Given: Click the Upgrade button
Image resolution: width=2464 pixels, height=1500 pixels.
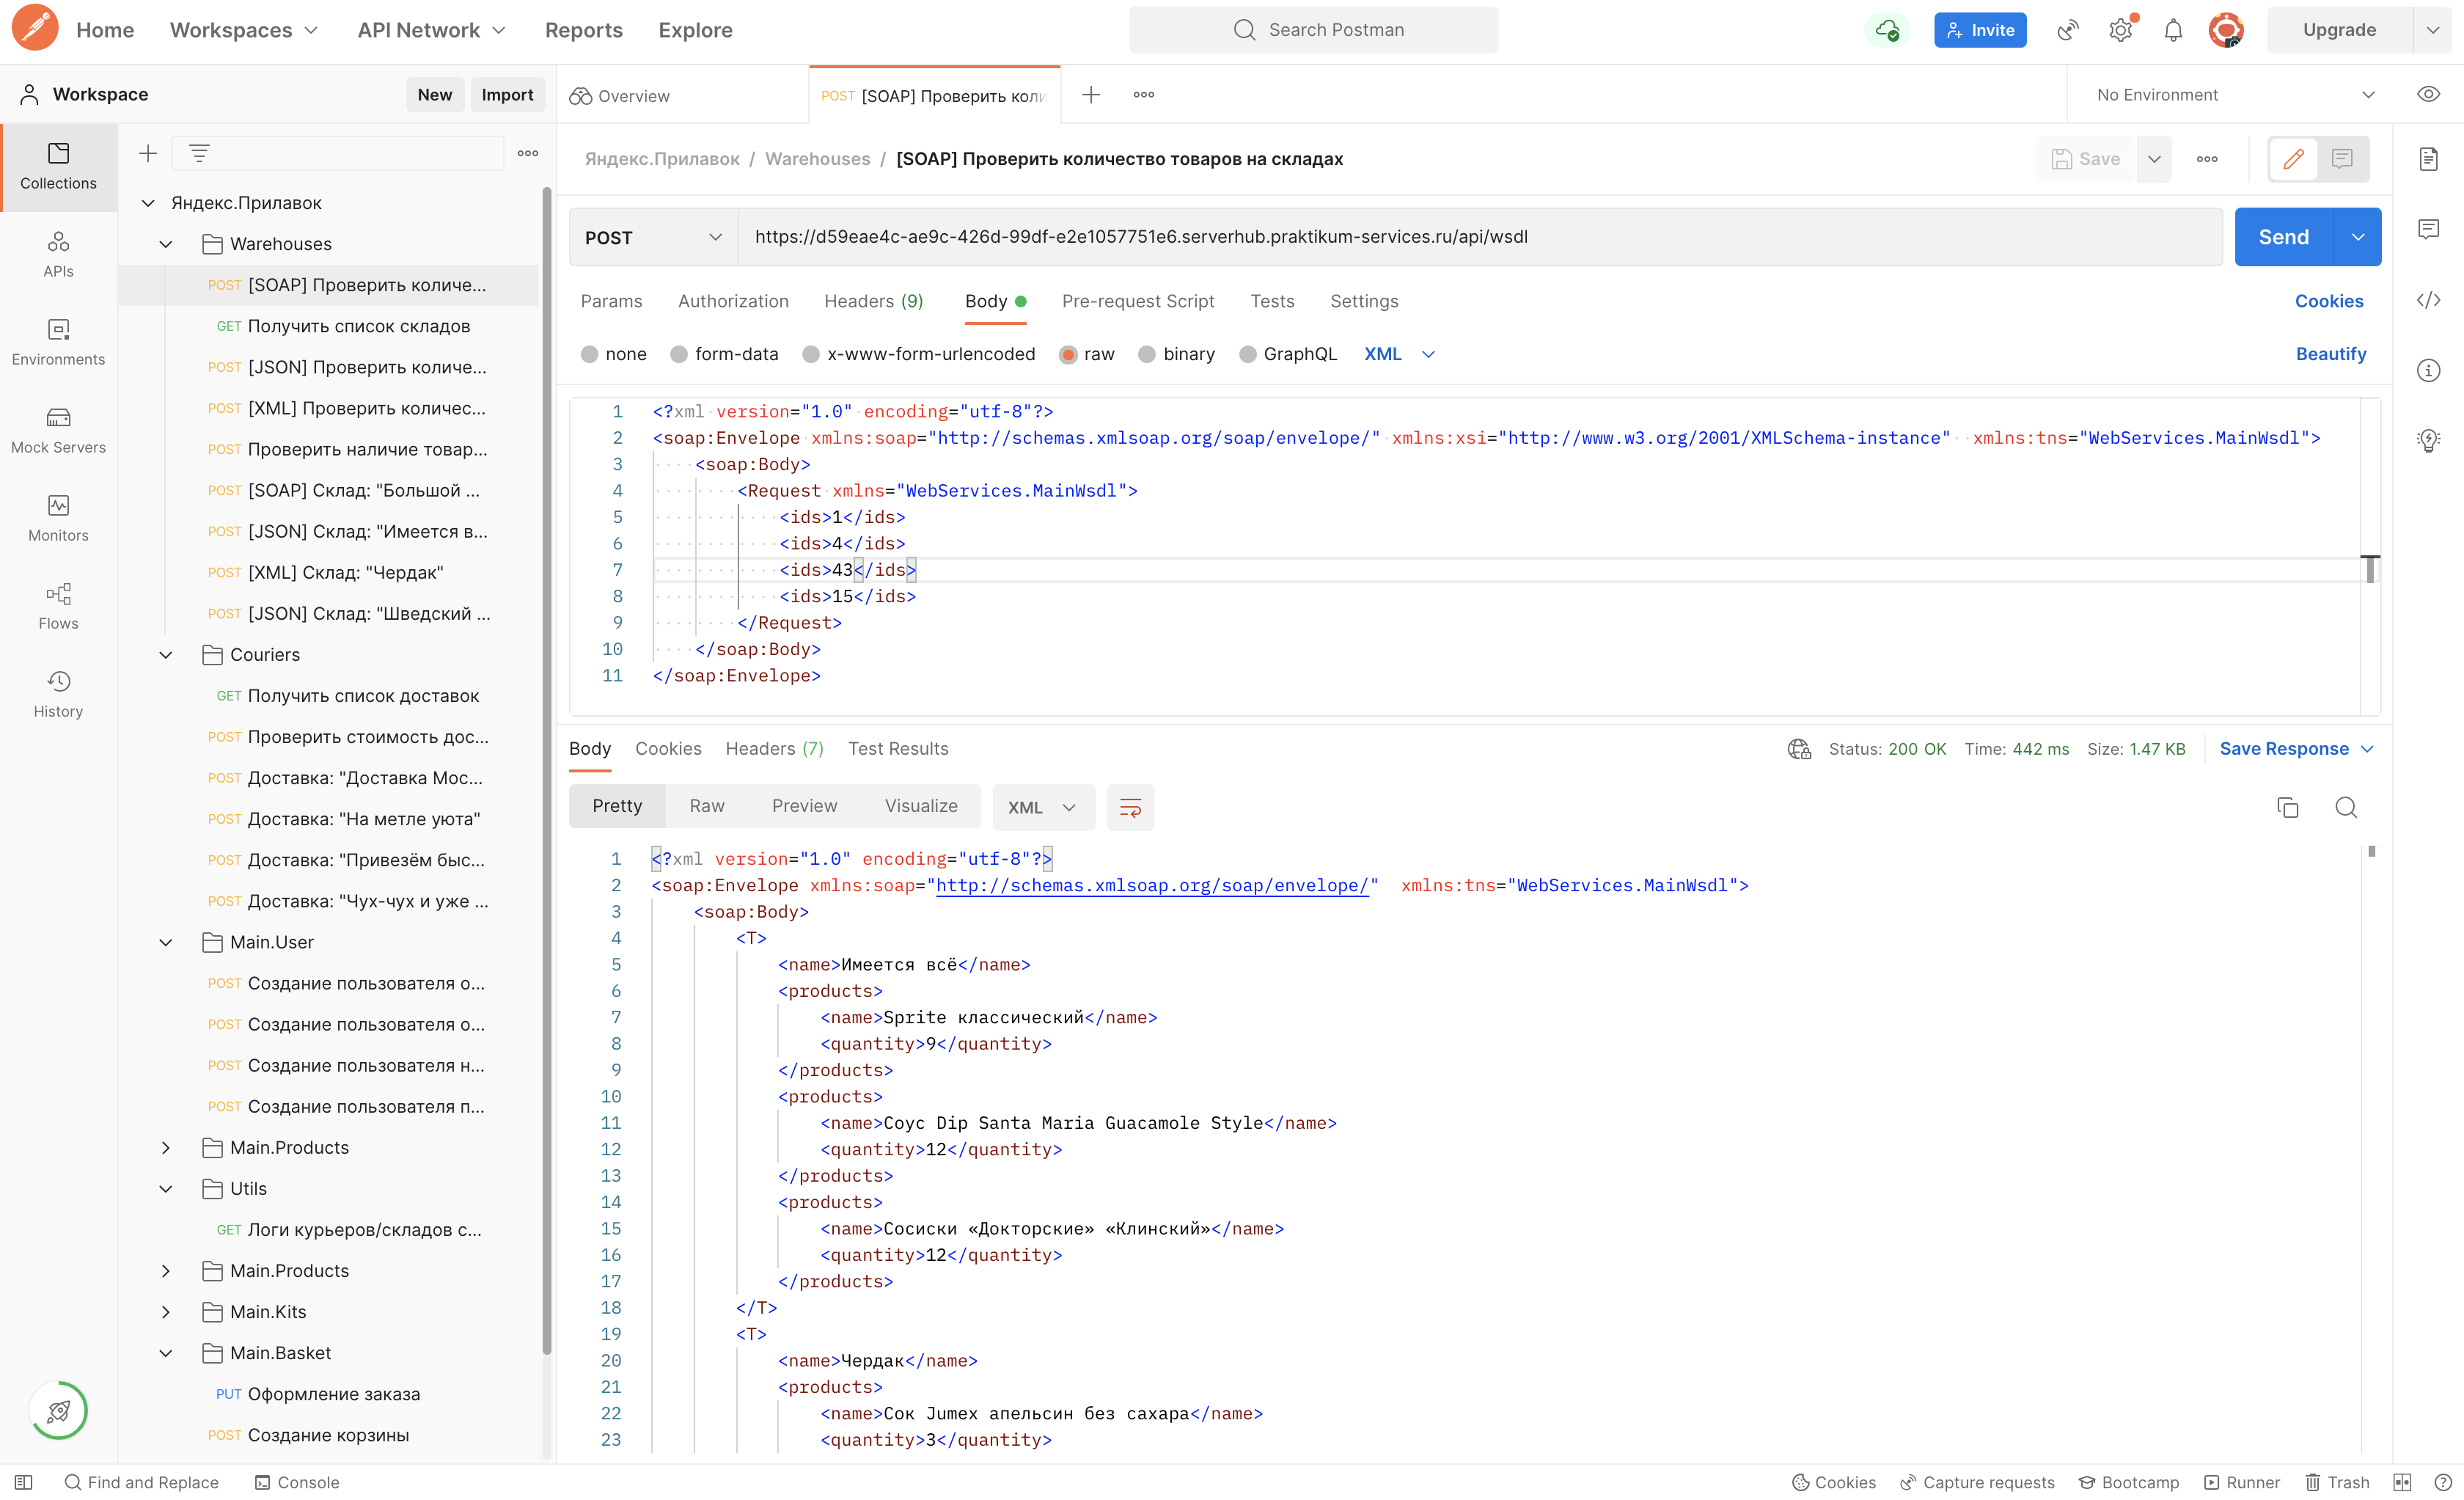Looking at the screenshot, I should point(2338,30).
